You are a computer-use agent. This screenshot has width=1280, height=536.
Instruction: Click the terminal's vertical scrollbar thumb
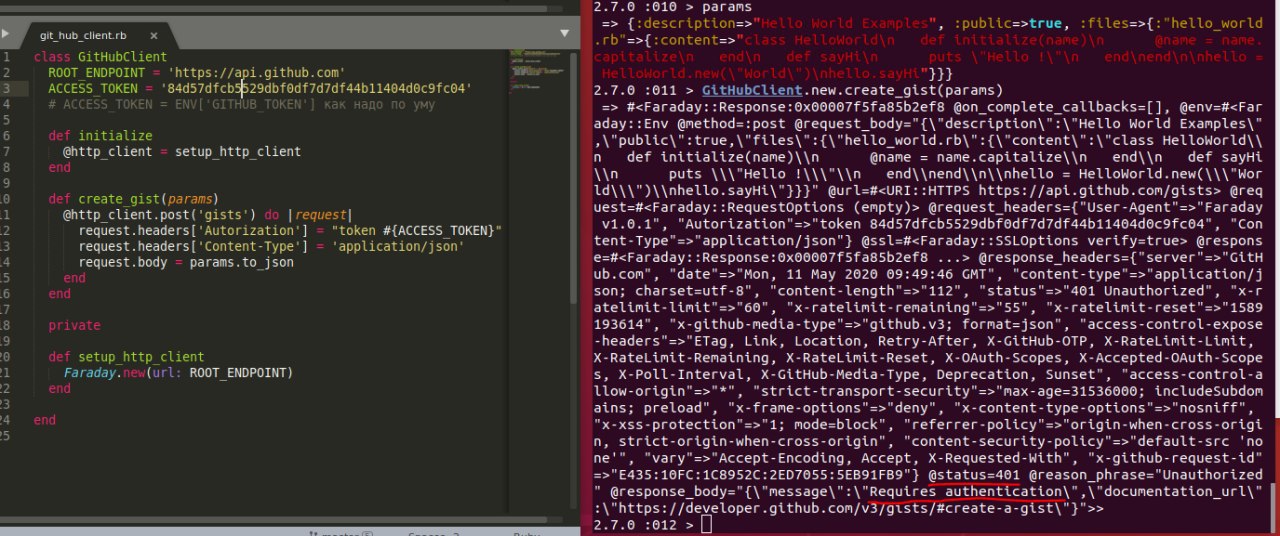coord(1274,507)
